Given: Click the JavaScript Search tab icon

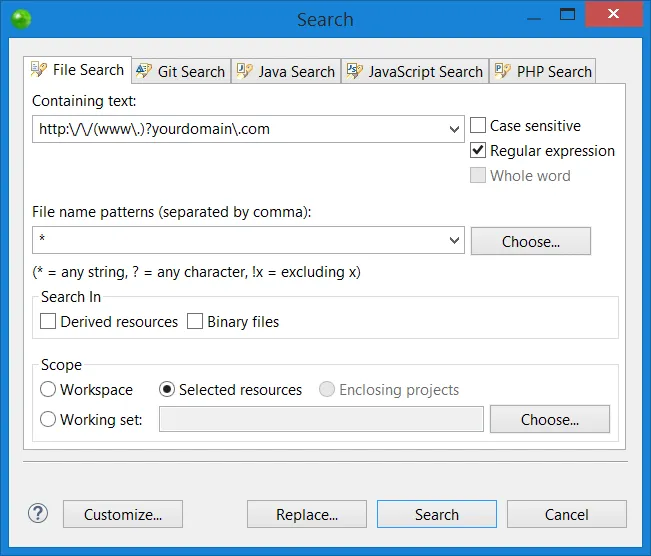Looking at the screenshot, I should tap(355, 71).
